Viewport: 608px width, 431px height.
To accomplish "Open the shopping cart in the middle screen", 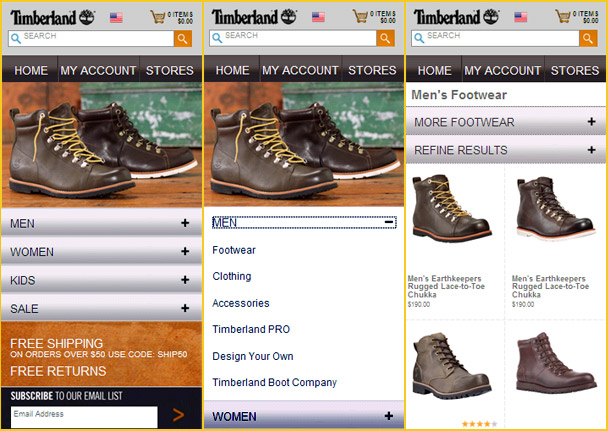I will pos(374,16).
